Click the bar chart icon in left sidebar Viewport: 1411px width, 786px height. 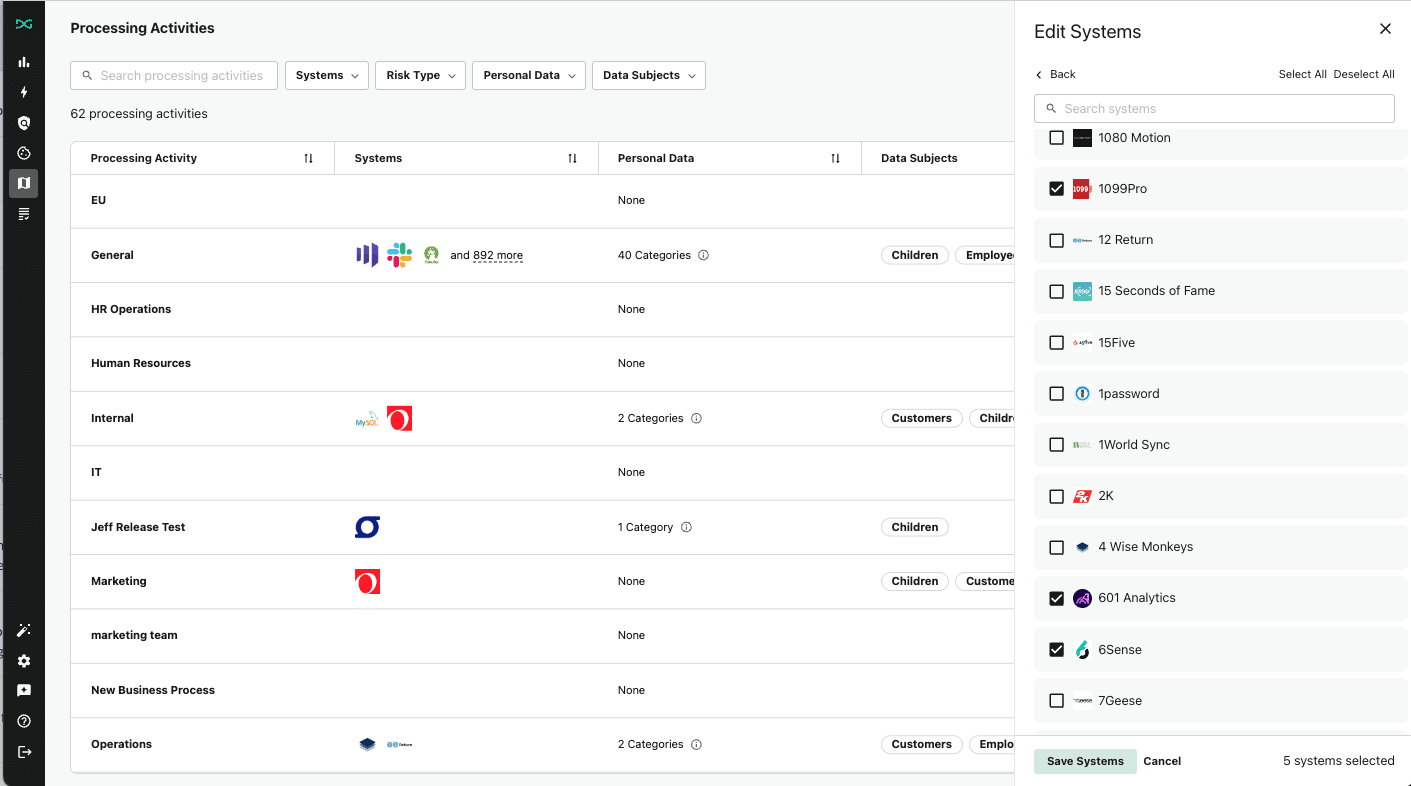(24, 62)
